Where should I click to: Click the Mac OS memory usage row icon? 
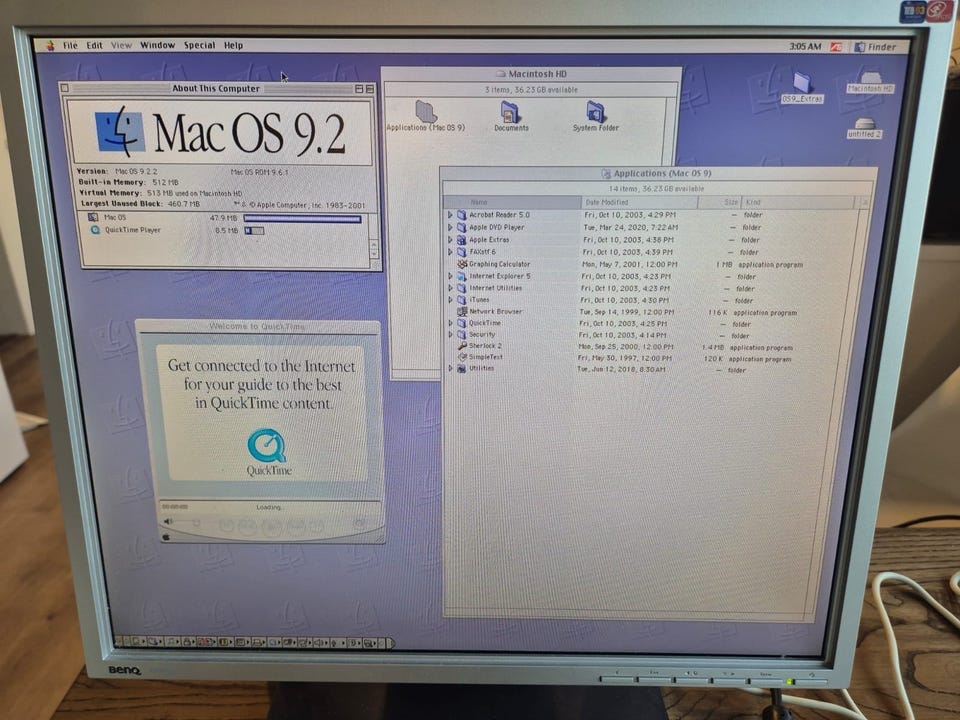coord(93,217)
